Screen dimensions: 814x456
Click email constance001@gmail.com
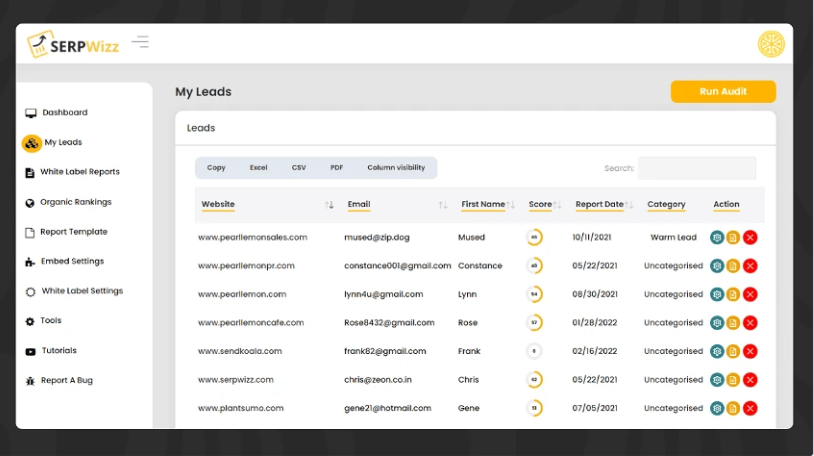pyautogui.click(x=398, y=266)
